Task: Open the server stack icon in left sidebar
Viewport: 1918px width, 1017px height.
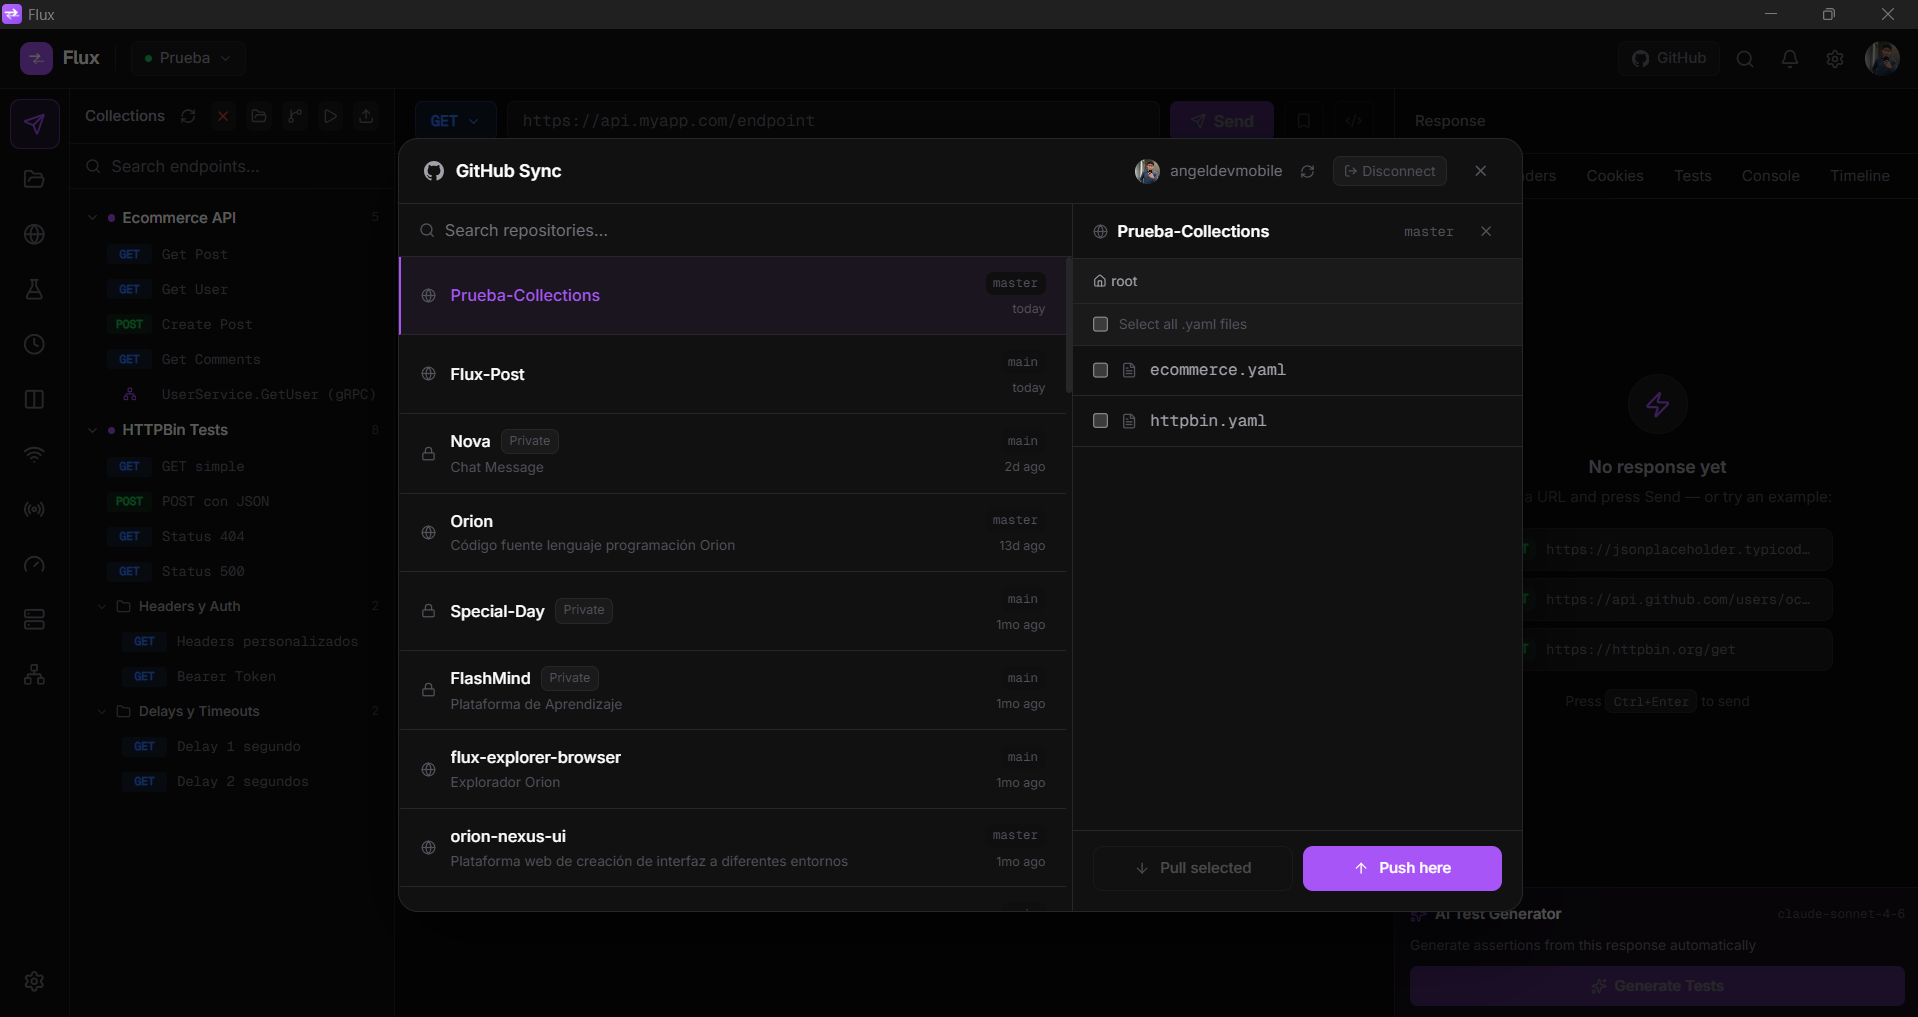Action: [34, 619]
